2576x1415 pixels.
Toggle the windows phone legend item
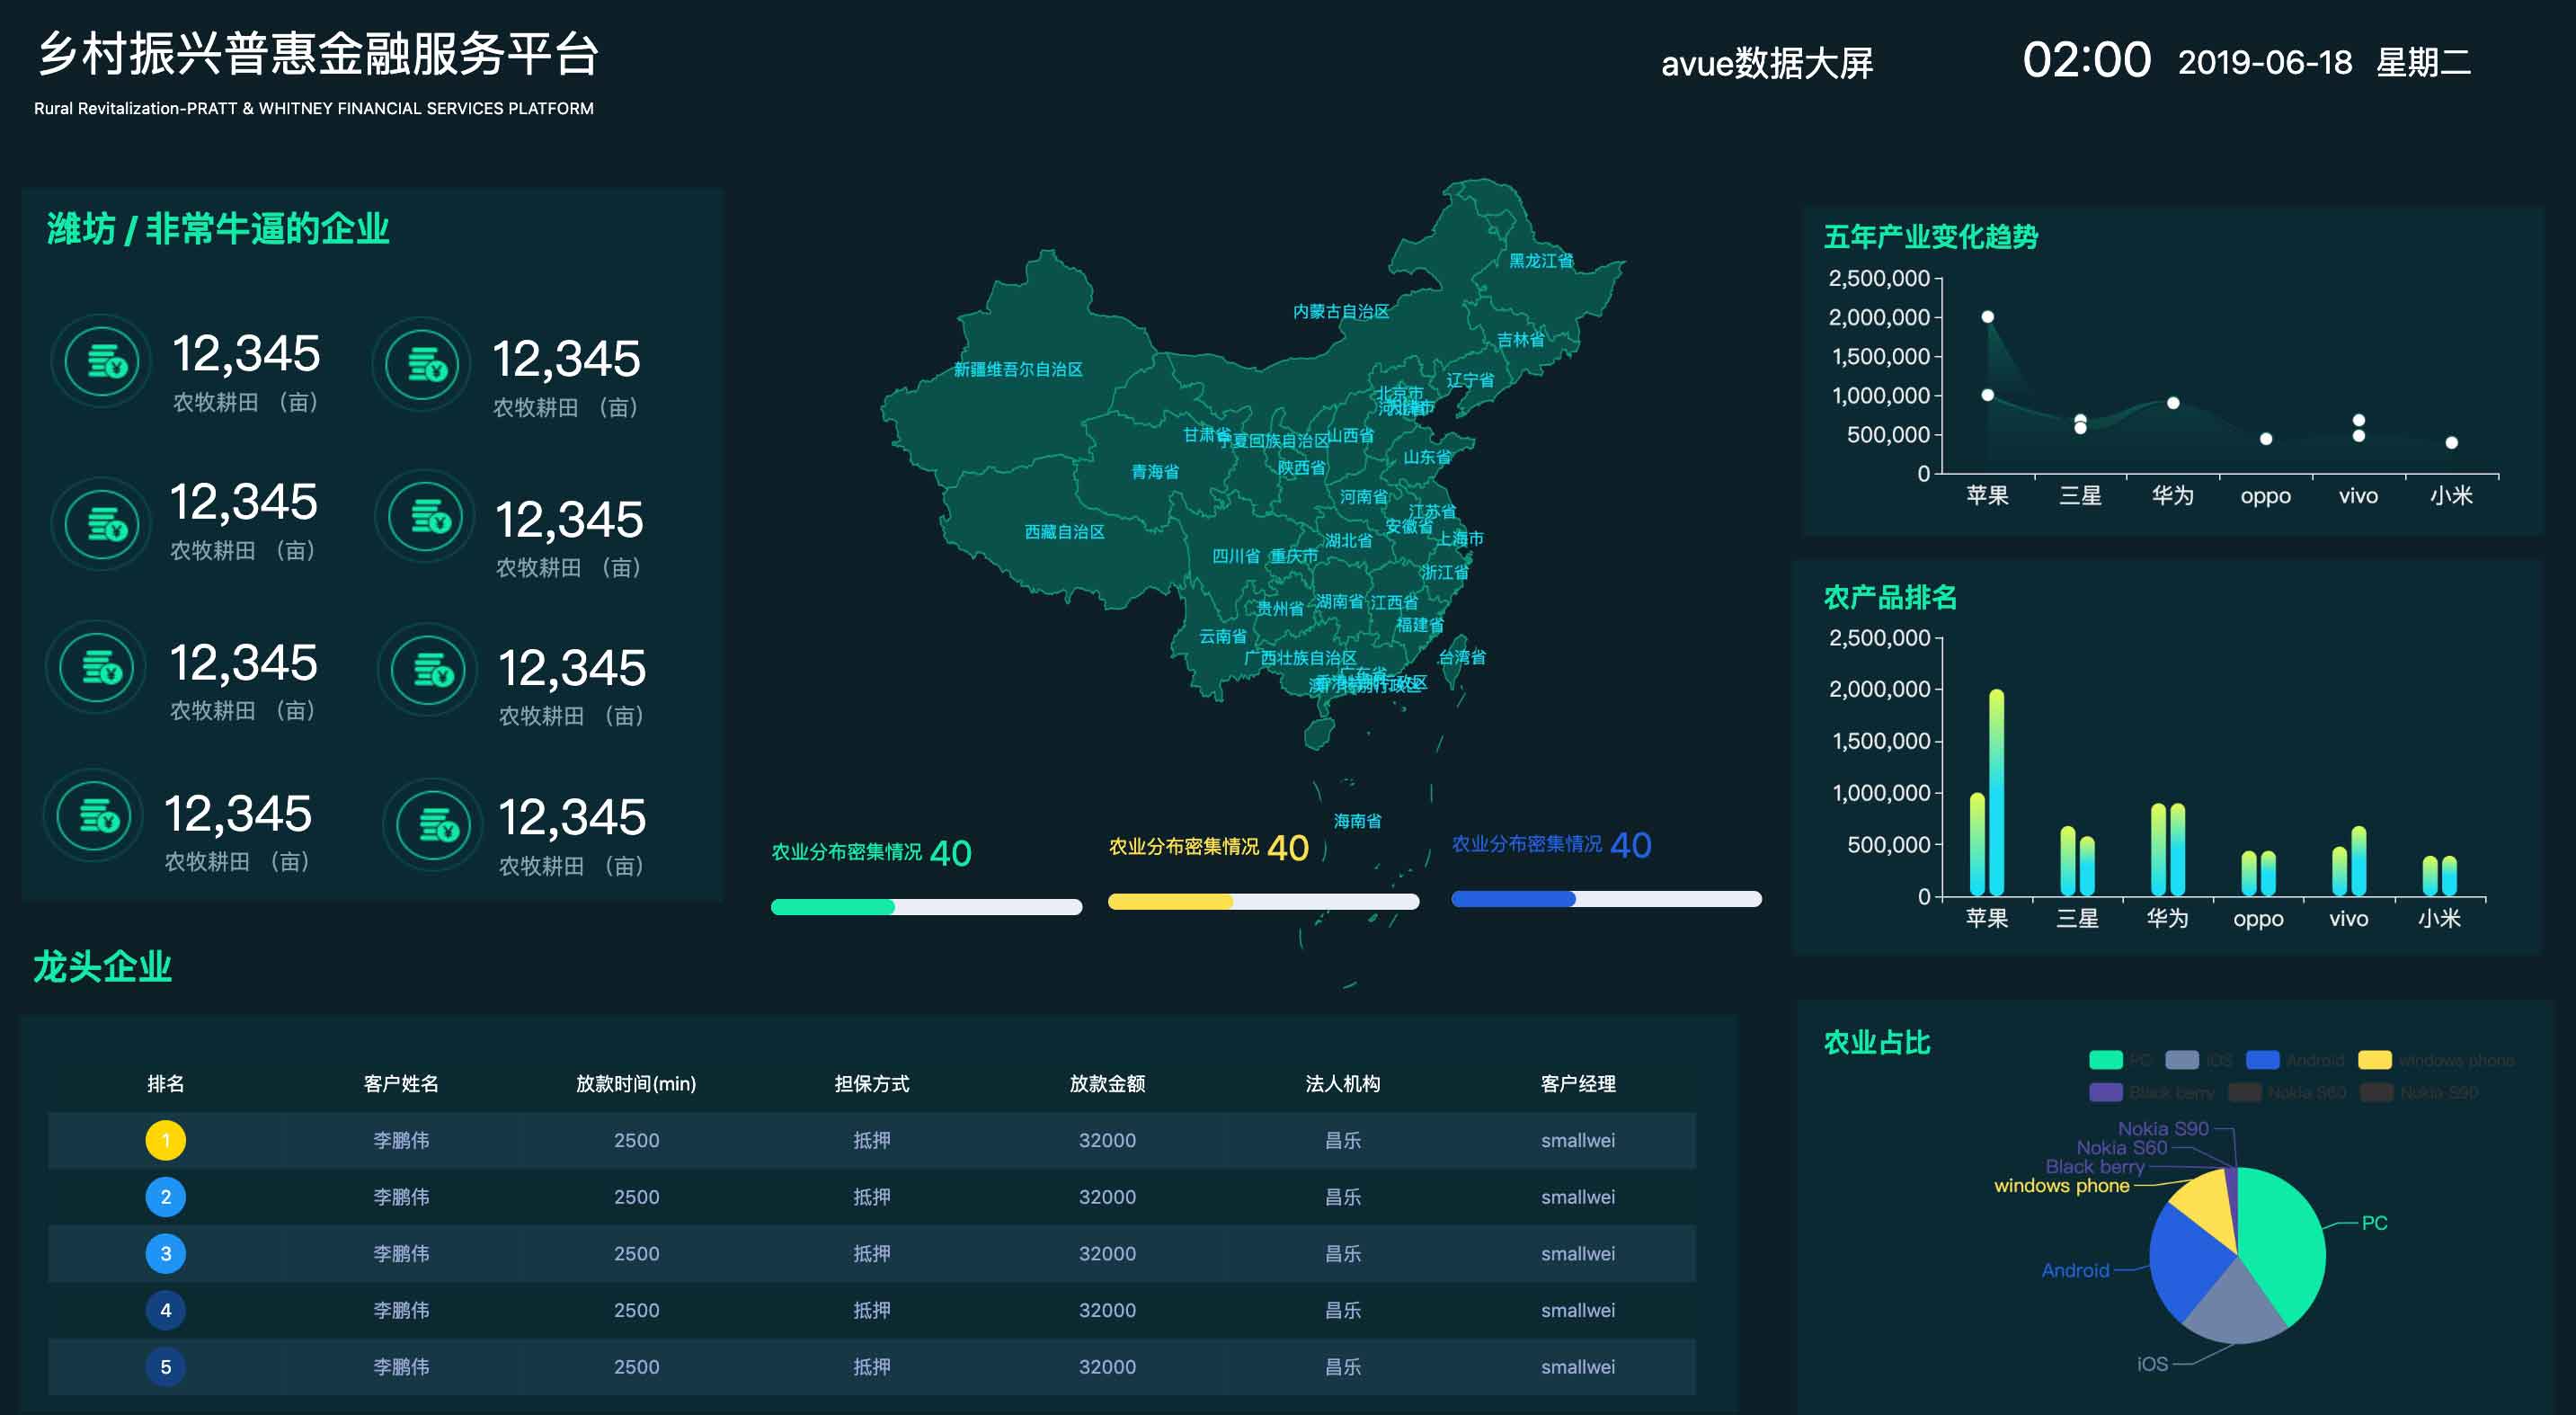point(2375,1060)
